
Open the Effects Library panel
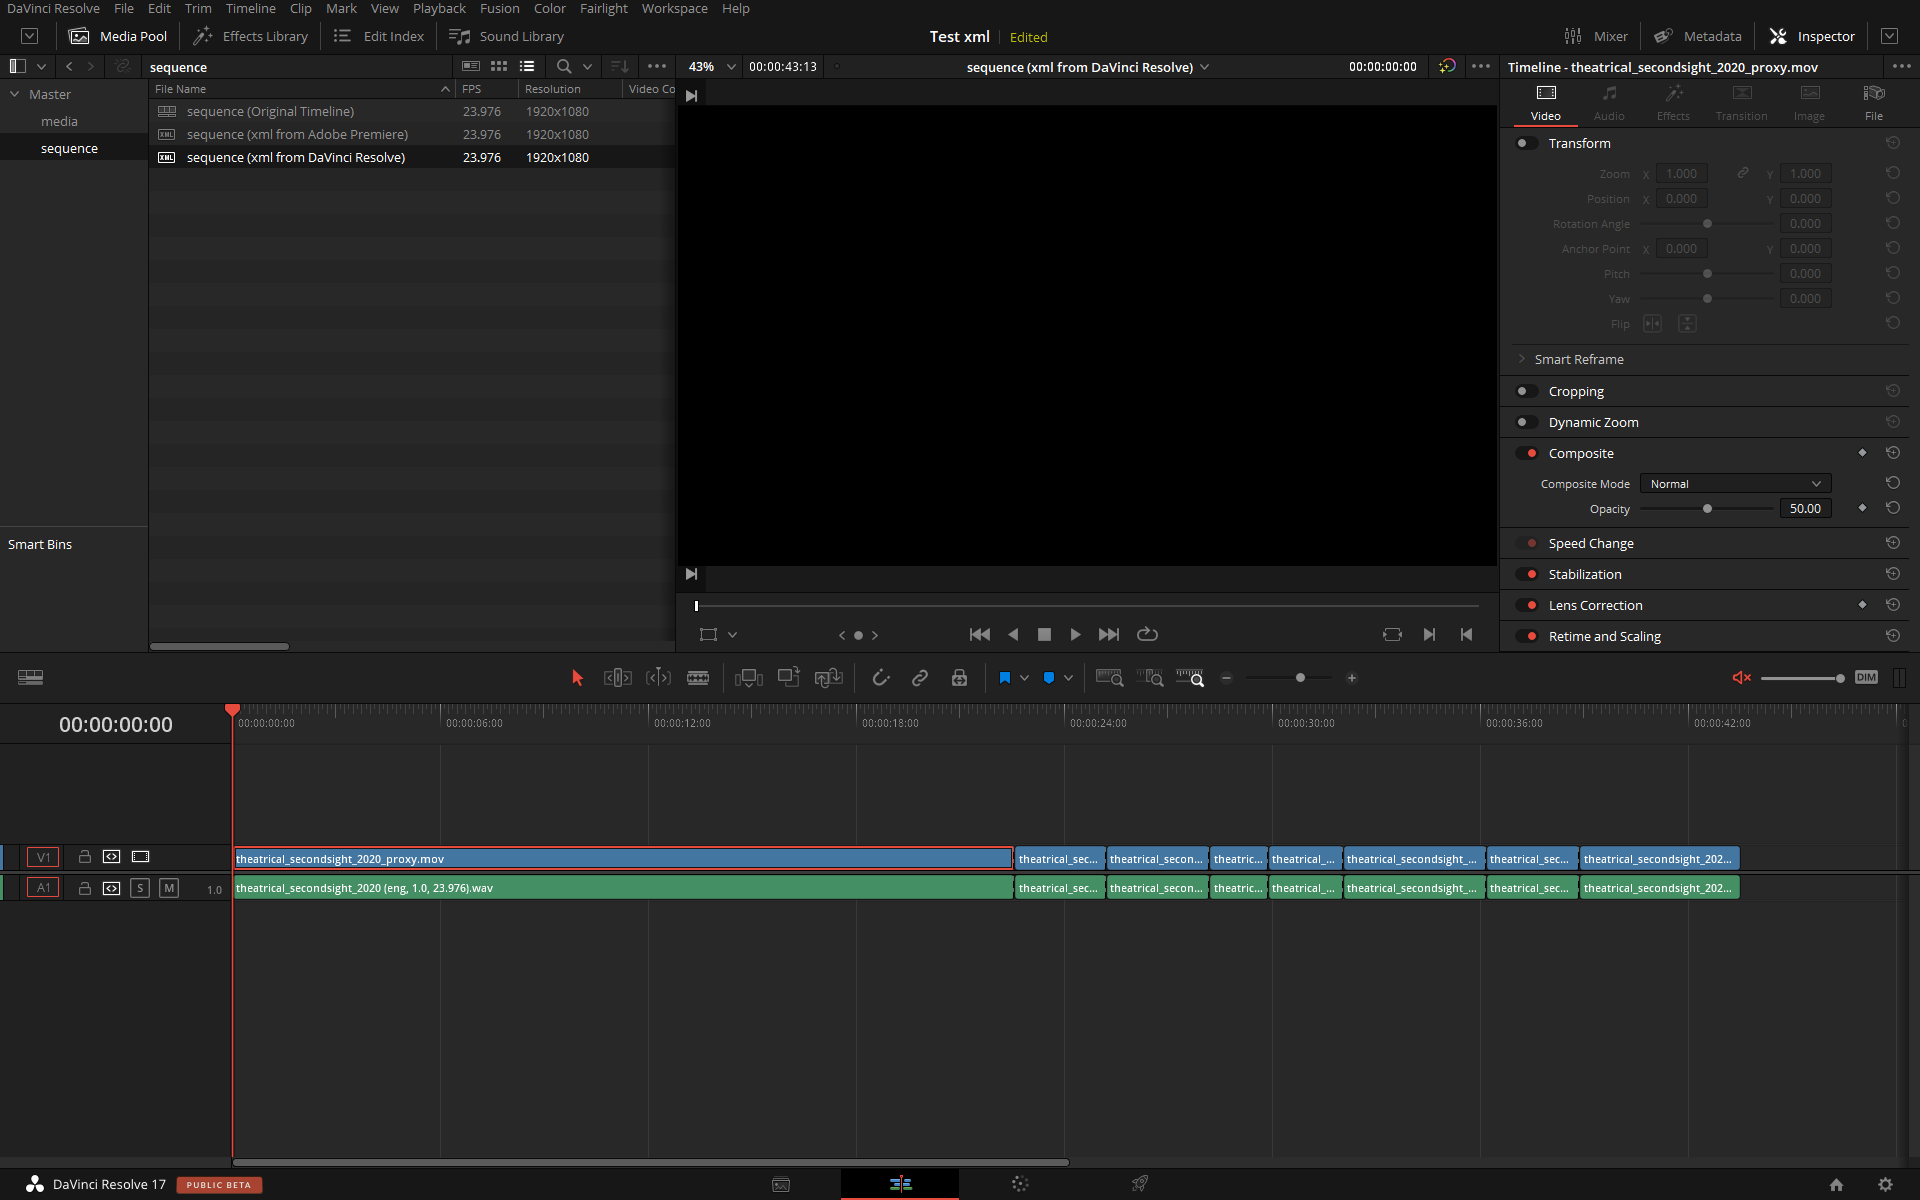pos(251,36)
